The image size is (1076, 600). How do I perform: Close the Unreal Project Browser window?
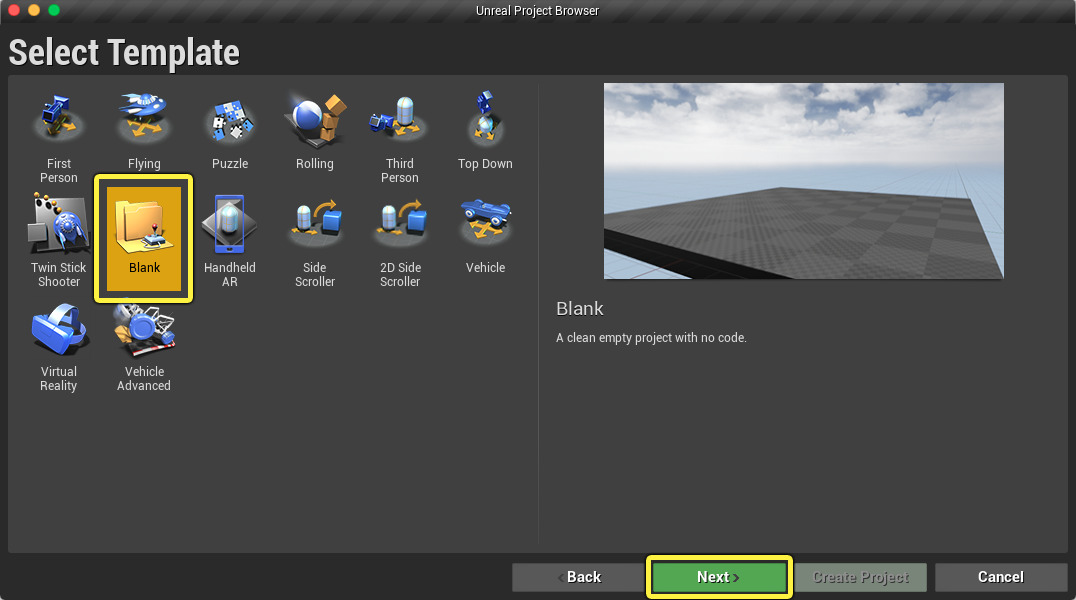[14, 10]
